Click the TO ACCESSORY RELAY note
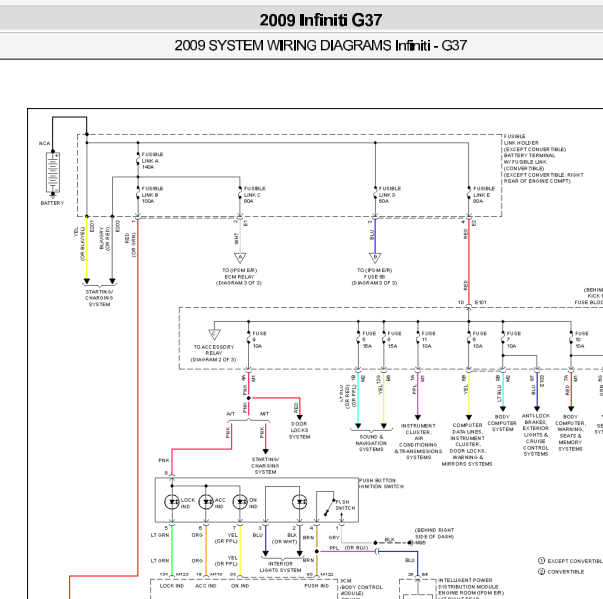The height and width of the screenshot is (599, 603). click(214, 353)
